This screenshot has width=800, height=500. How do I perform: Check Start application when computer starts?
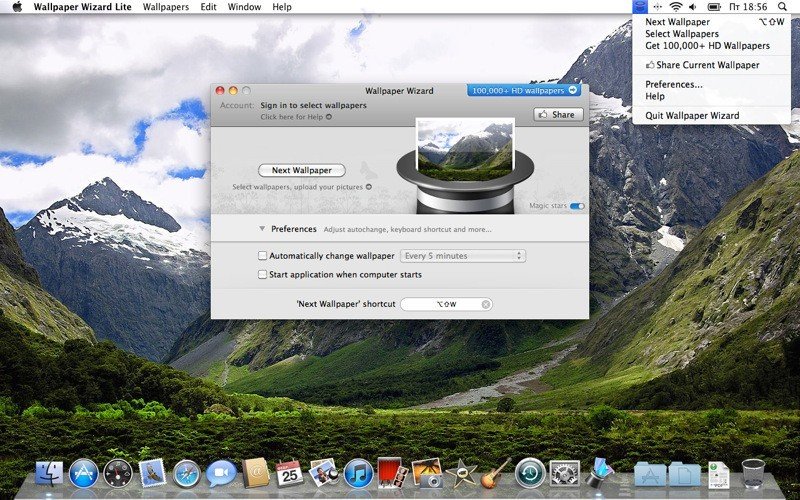click(262, 274)
